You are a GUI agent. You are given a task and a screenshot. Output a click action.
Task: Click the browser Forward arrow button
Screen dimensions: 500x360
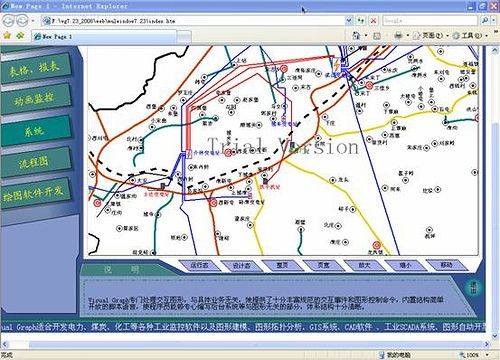[22, 21]
